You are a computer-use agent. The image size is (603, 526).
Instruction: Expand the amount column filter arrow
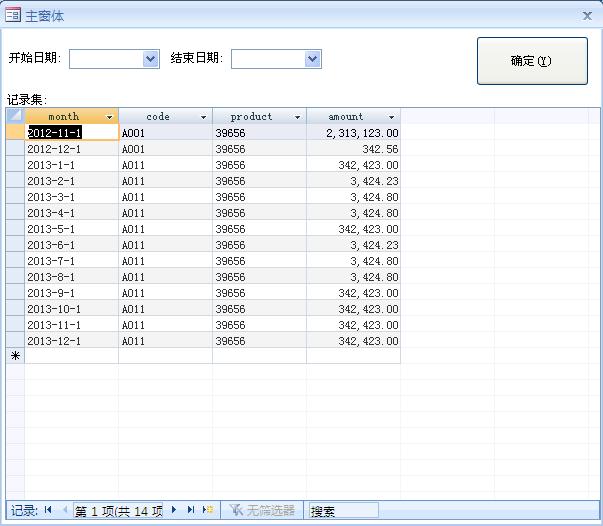[392, 117]
